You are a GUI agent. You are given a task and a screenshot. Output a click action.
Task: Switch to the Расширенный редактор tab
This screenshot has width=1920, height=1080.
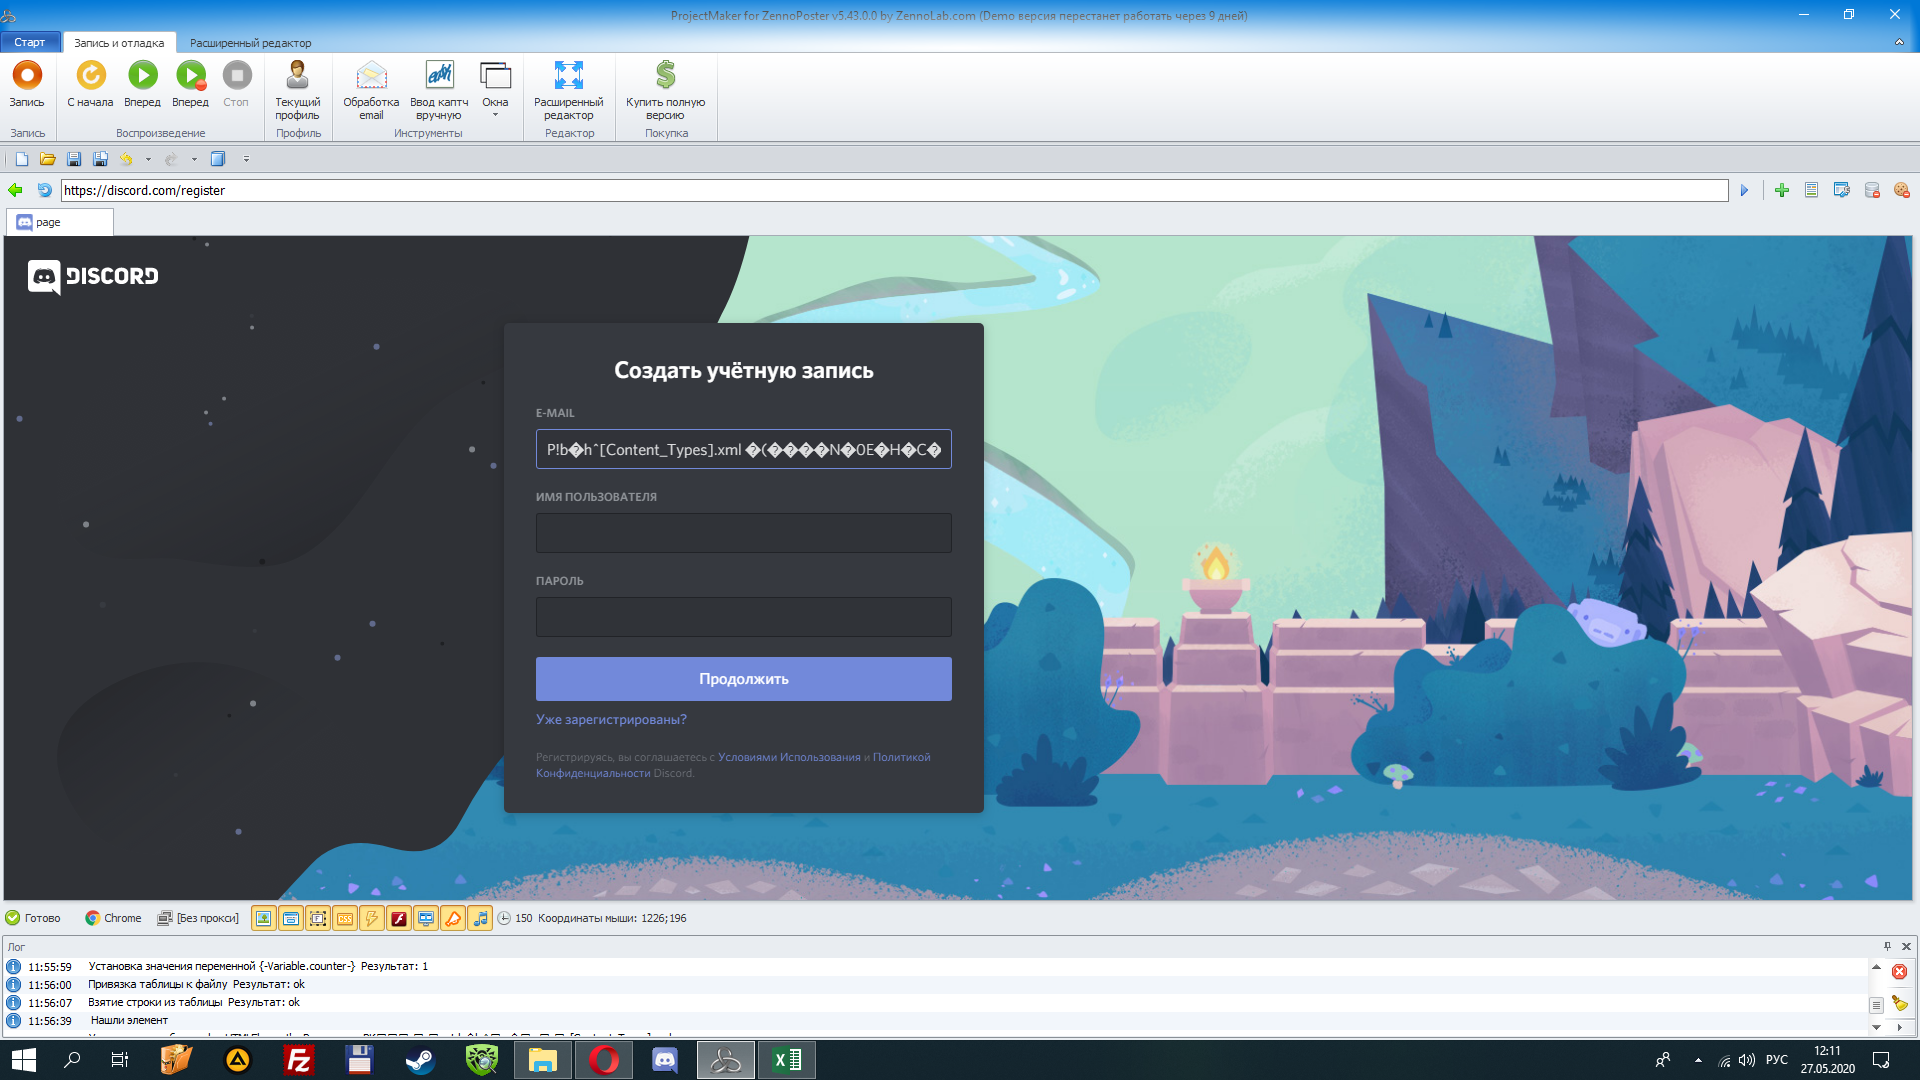pos(250,43)
